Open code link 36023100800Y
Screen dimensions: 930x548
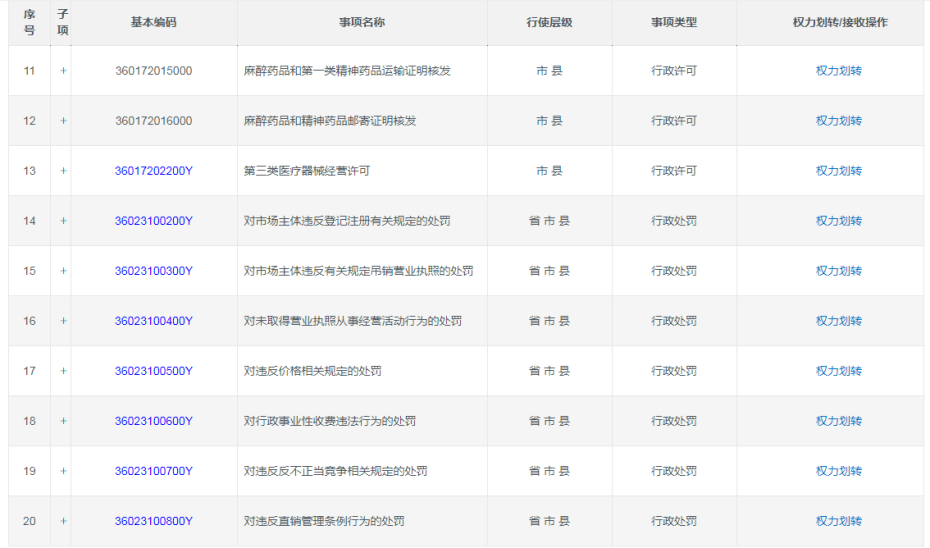[x=153, y=521]
